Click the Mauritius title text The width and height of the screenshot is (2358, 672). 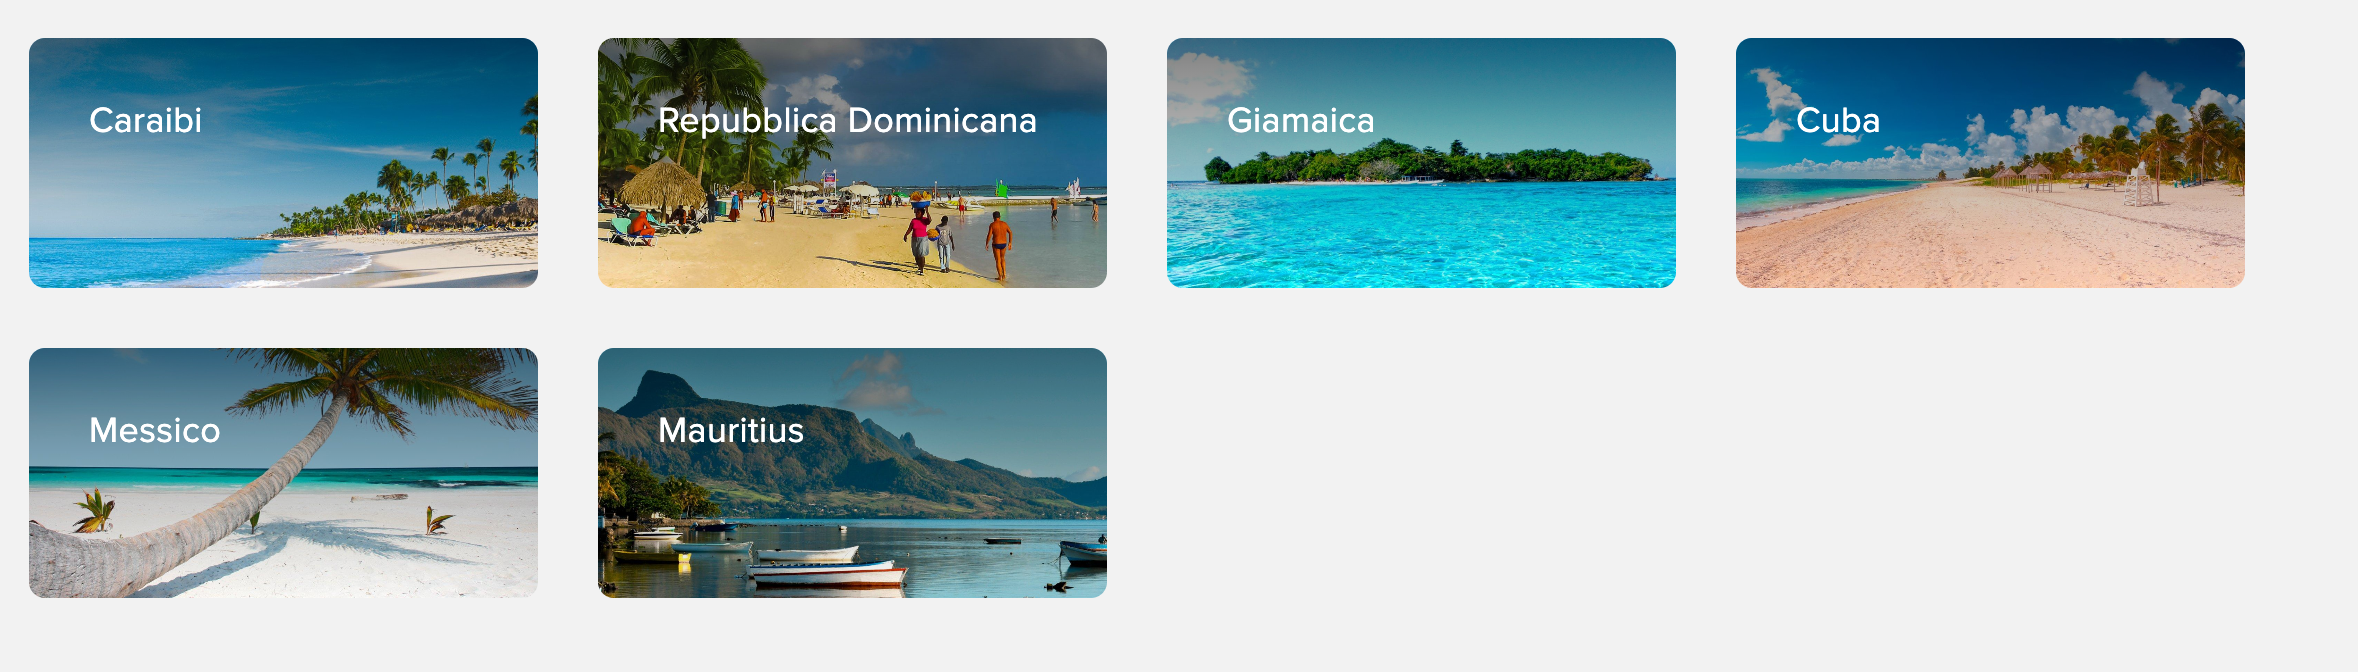point(731,430)
